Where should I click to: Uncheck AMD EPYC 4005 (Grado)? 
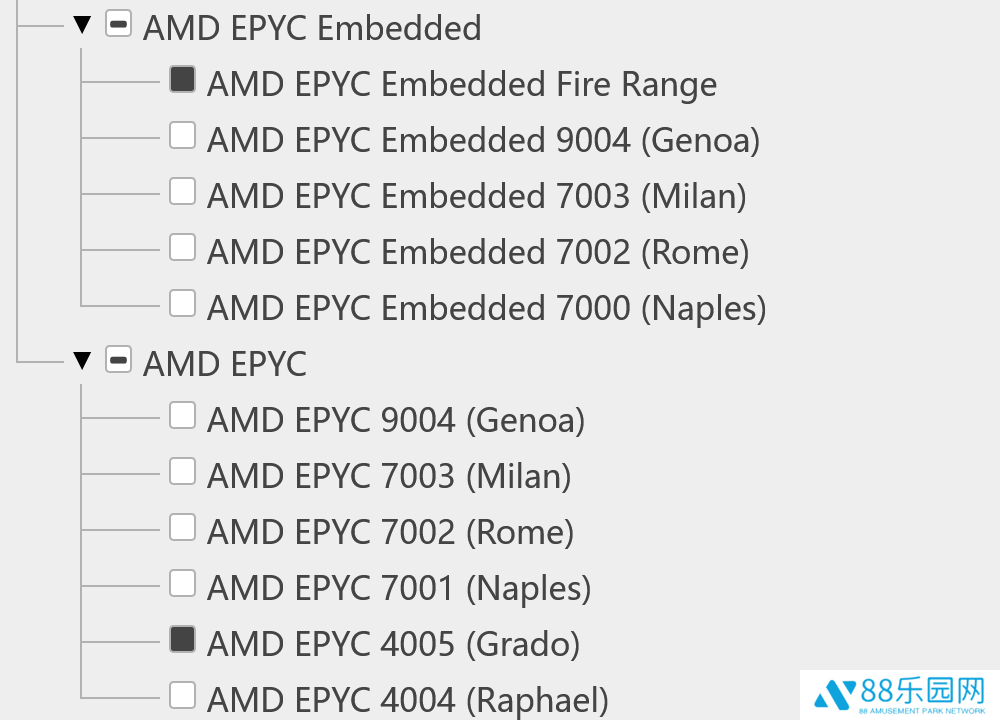[x=182, y=640]
